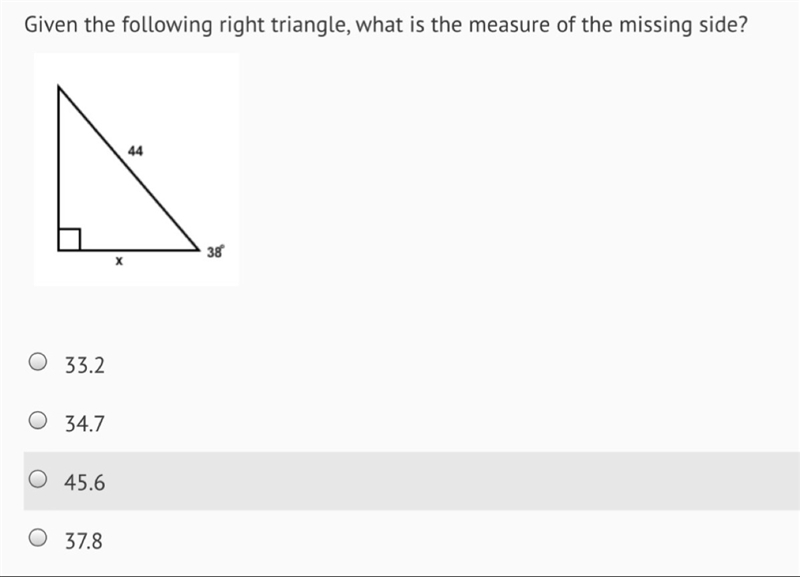The image size is (800, 577).
Task: Click the right-angle square marker
Action: tap(69, 240)
